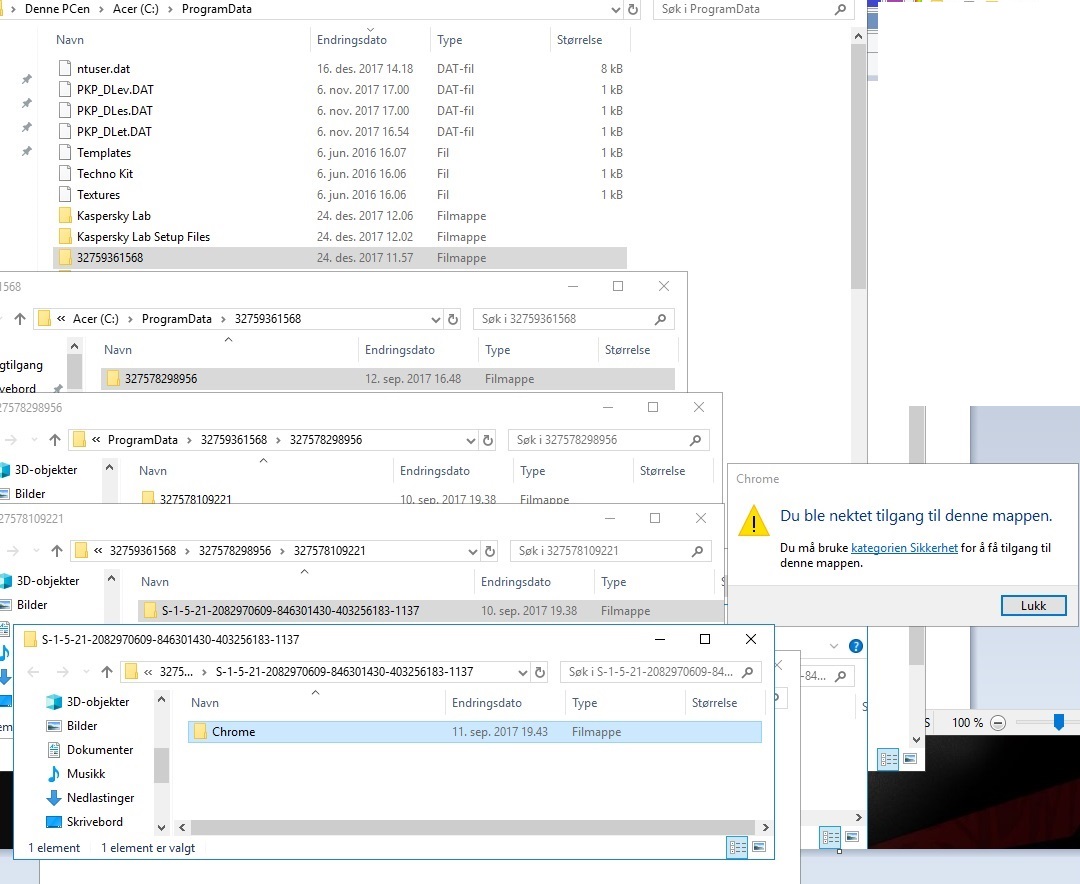Refresh the S-1-5-21 folder view
The width and height of the screenshot is (1080, 884).
[540, 672]
